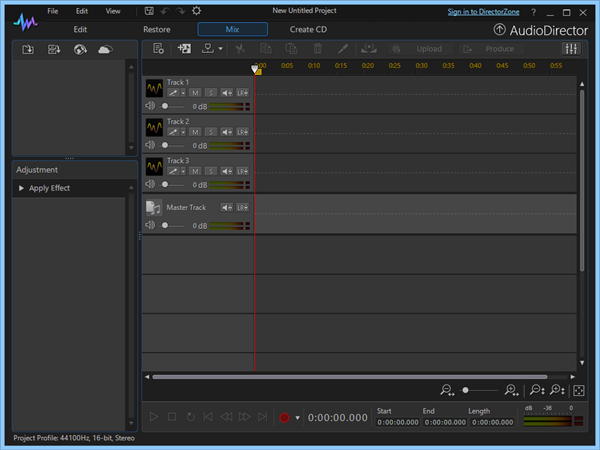Click the import media icon in library
600x450 pixels.
[x=29, y=49]
